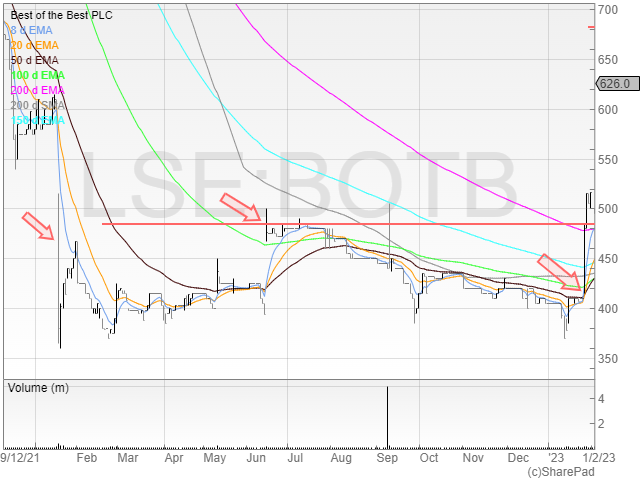Click the 700 price axis label
The image size is (640, 480).
coord(608,9)
